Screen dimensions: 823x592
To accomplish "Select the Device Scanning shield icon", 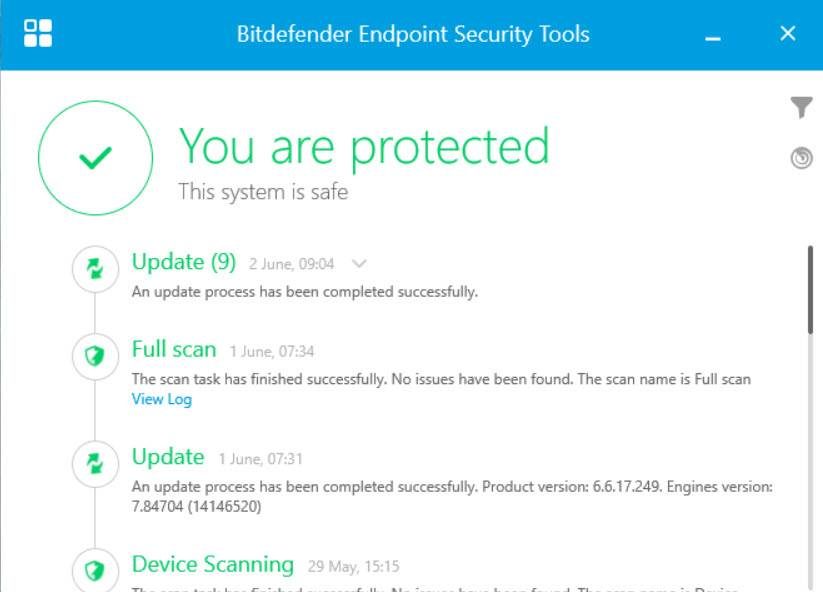I will (x=95, y=570).
